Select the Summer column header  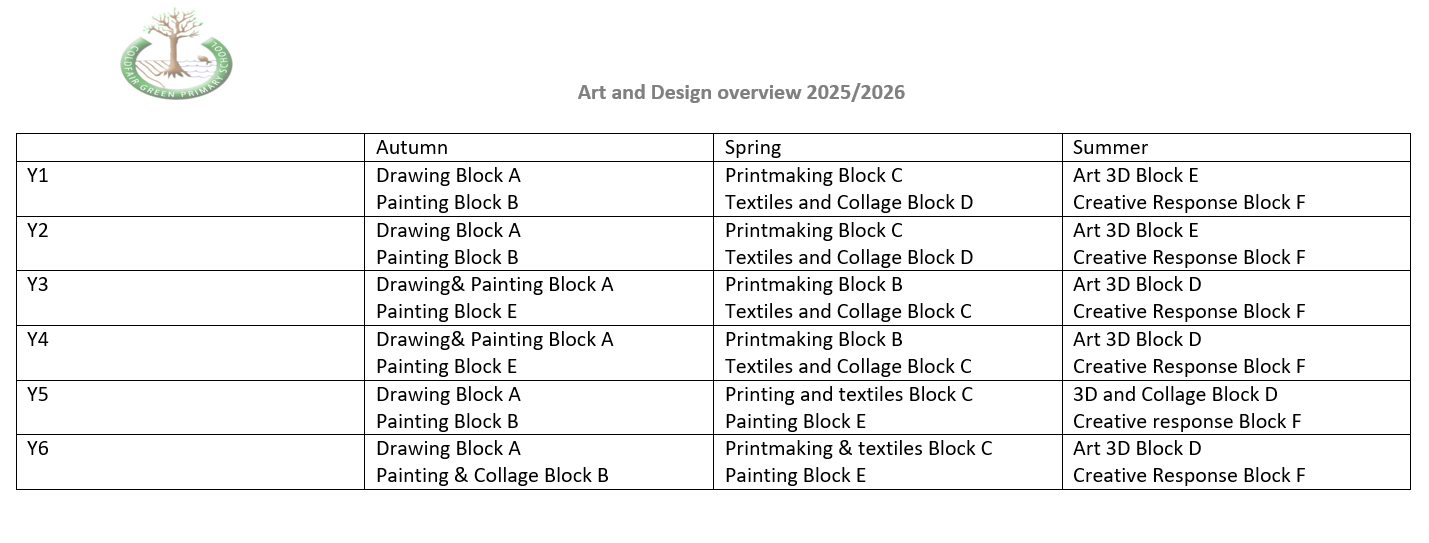click(1110, 148)
